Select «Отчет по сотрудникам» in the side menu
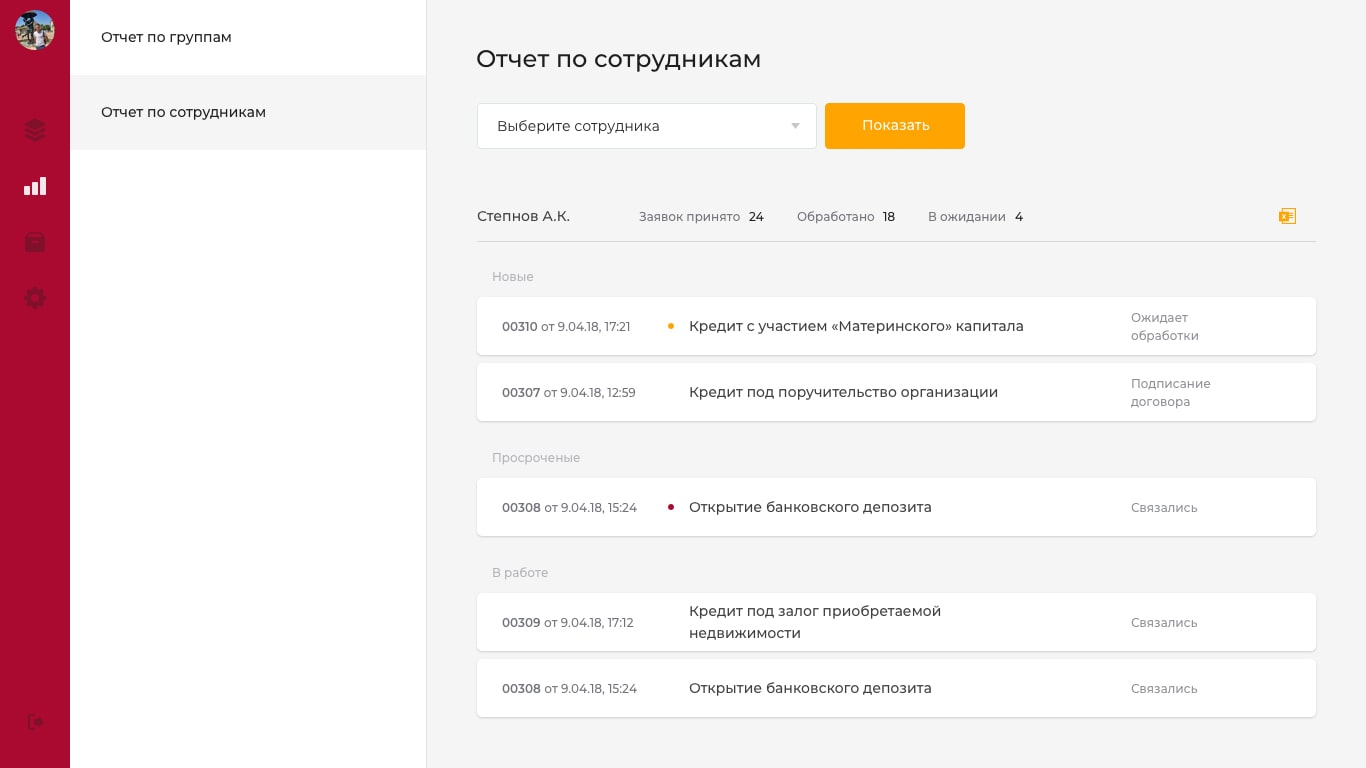The width and height of the screenshot is (1366, 768). (x=183, y=112)
